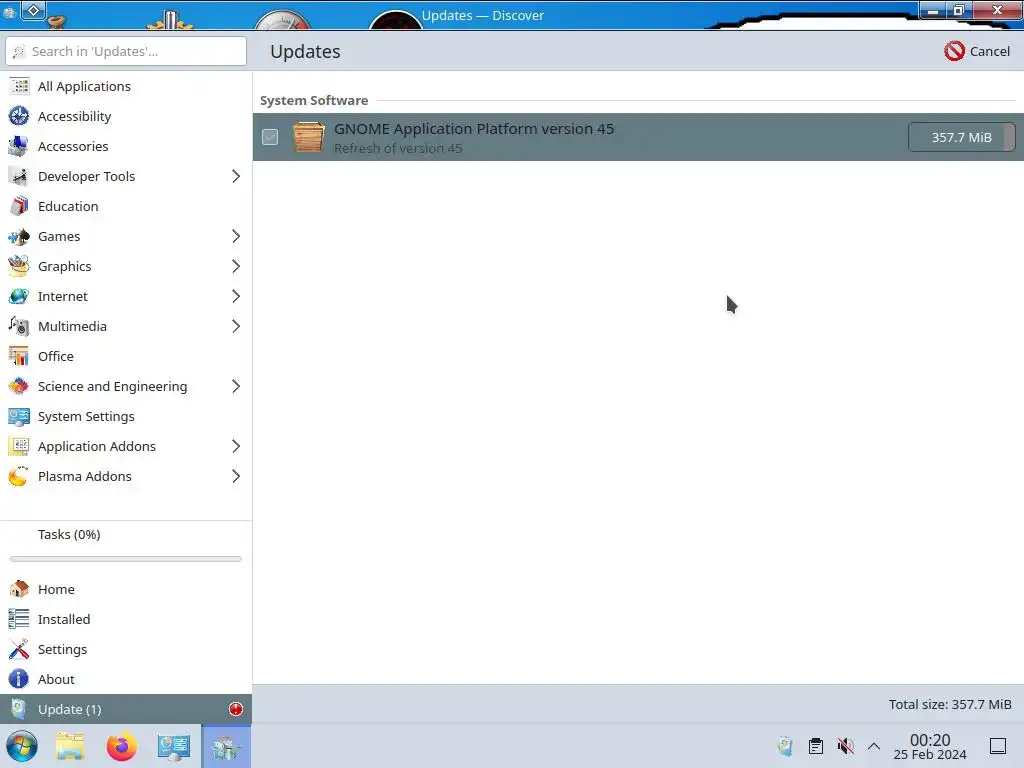Uncheck the GNOME Application Platform checkbox

click(270, 137)
